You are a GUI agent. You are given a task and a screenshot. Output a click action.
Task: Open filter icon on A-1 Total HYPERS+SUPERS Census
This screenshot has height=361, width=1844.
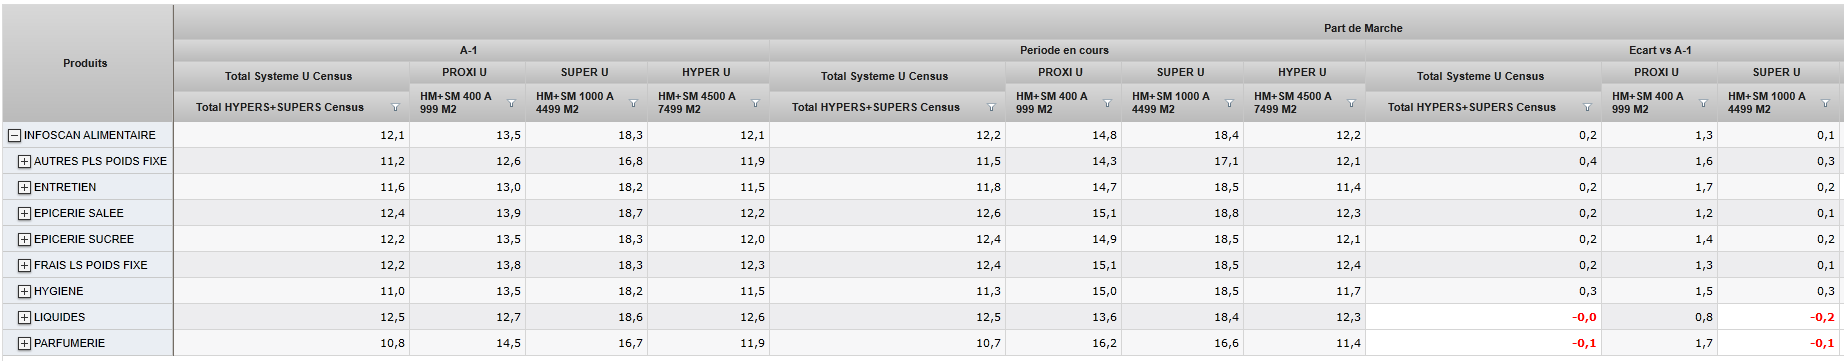click(395, 107)
